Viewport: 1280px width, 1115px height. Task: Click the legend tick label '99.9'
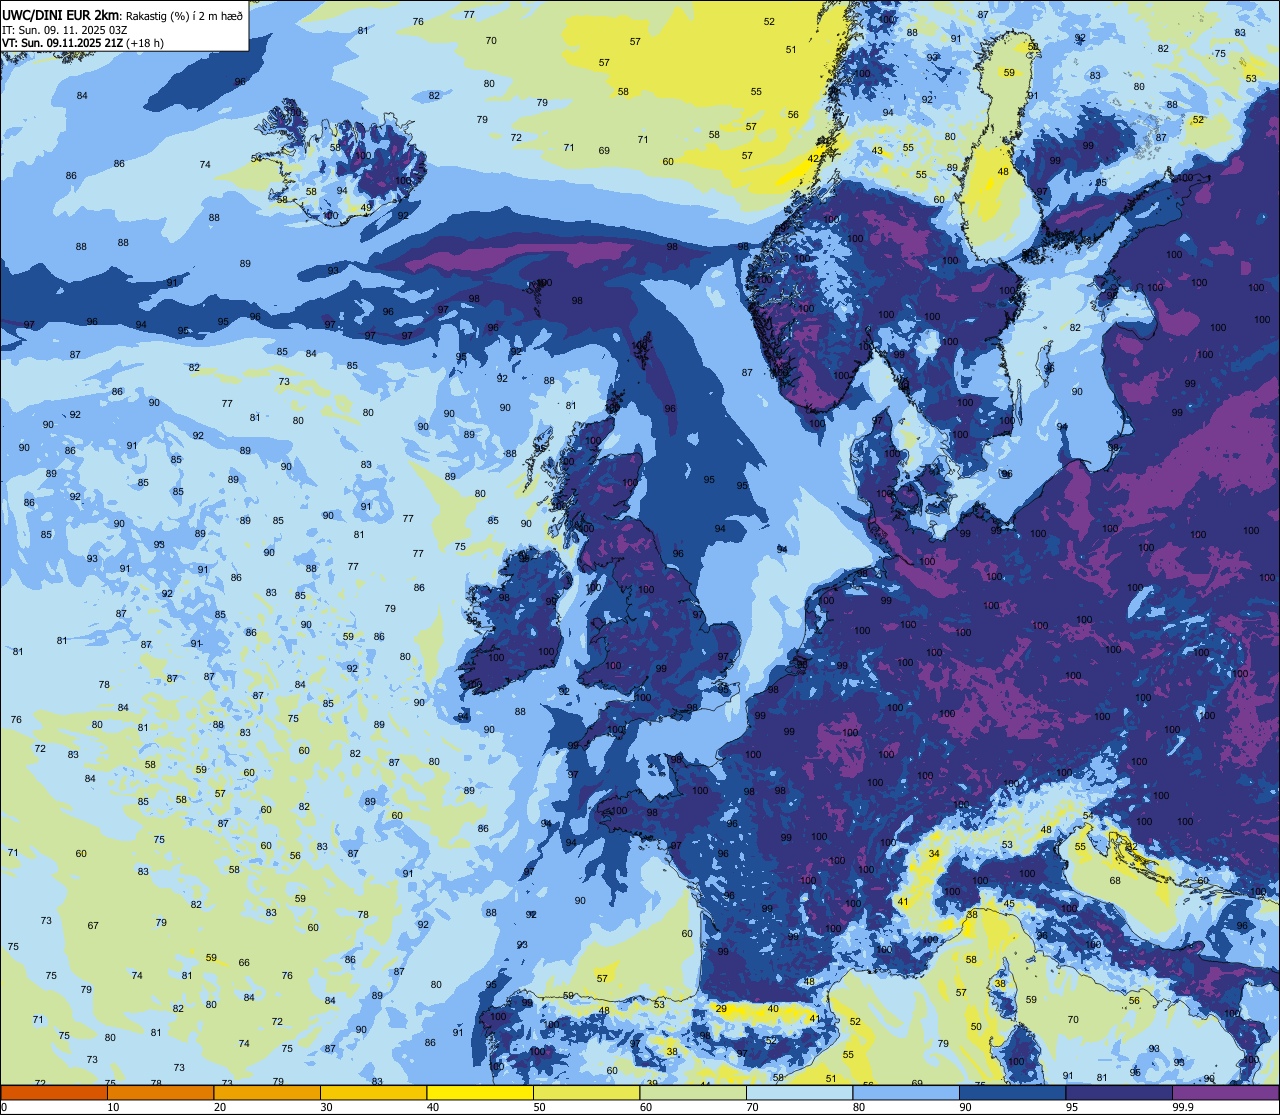[1184, 1107]
